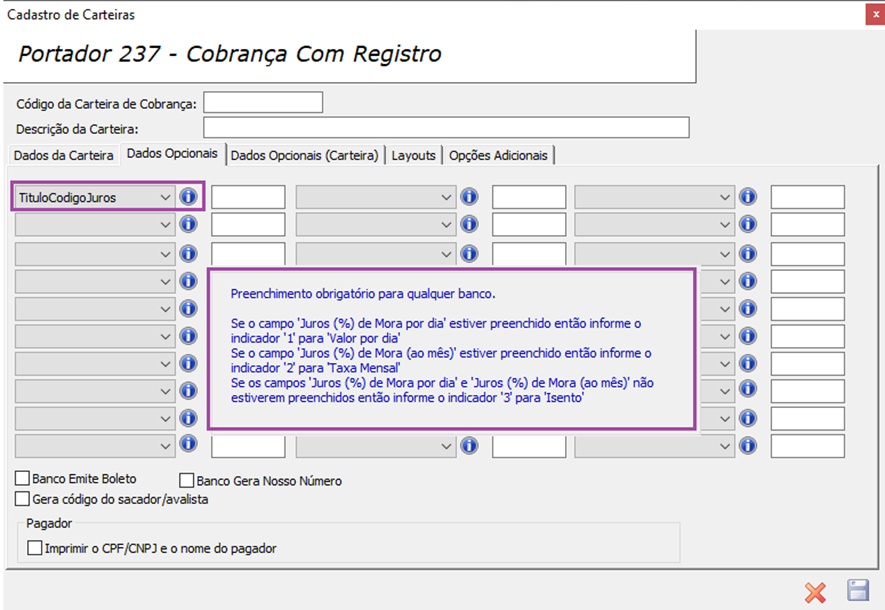The width and height of the screenshot is (885, 610).
Task: Open the TituloCodigoJuros dropdown
Action: 94,197
